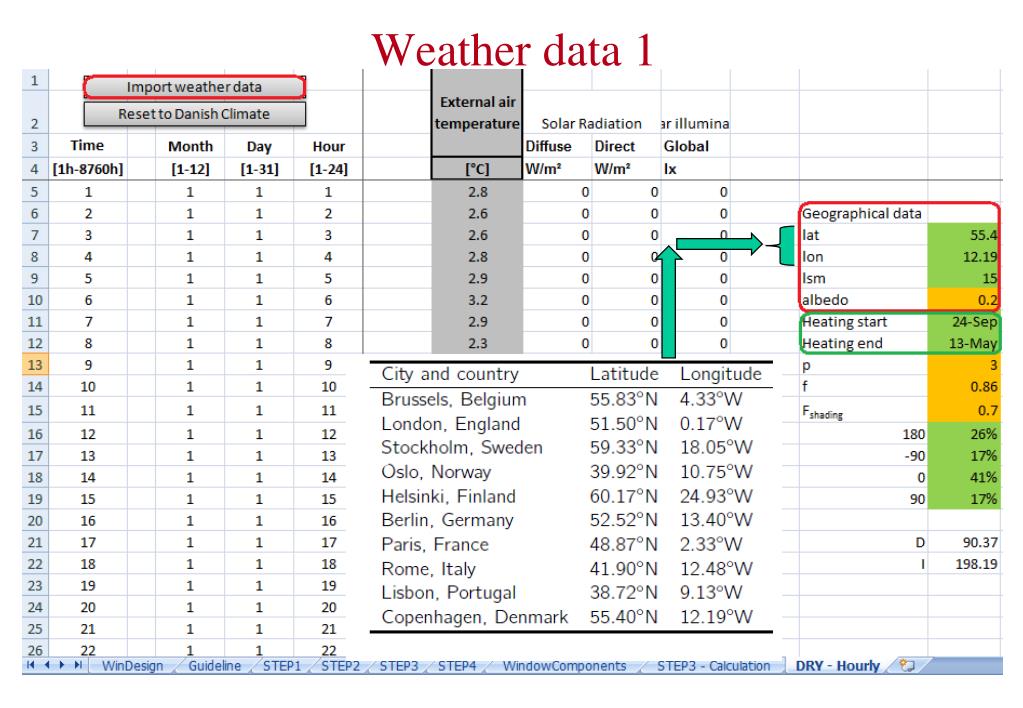This screenshot has width=1023, height=708.
Task: Click temperature cell 3.2 in row 10
Action: click(477, 300)
